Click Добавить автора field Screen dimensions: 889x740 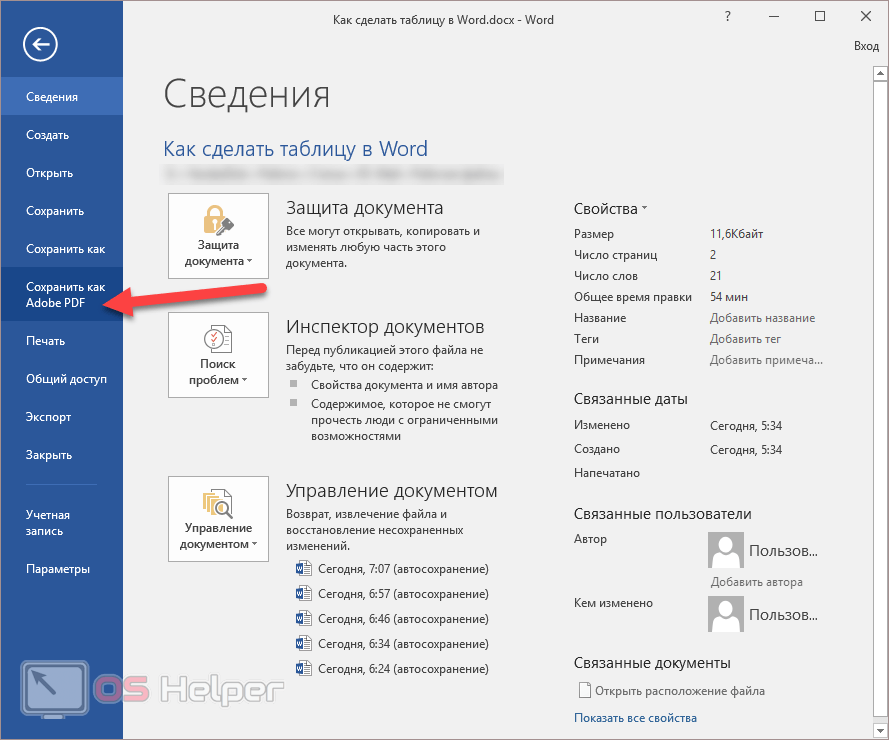(756, 582)
